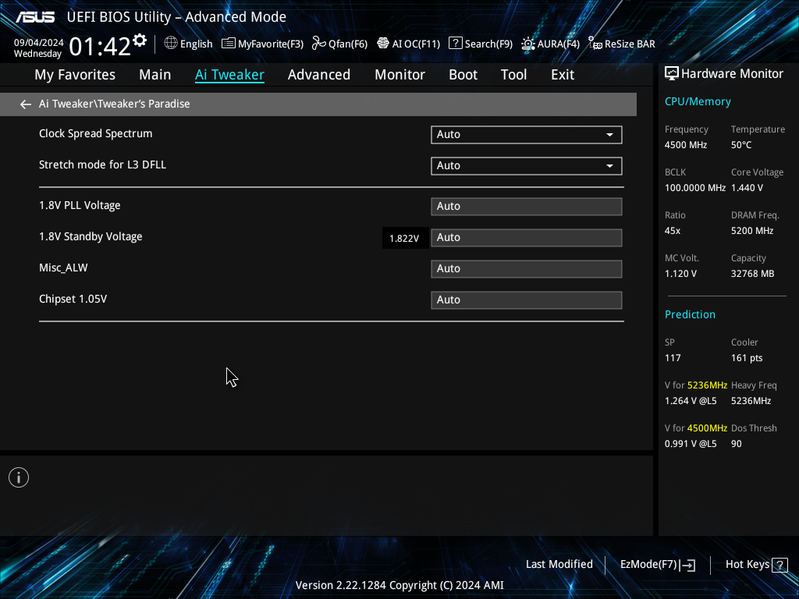Launch AI OC(F11) brain icon
799x599 pixels.
pos(383,43)
